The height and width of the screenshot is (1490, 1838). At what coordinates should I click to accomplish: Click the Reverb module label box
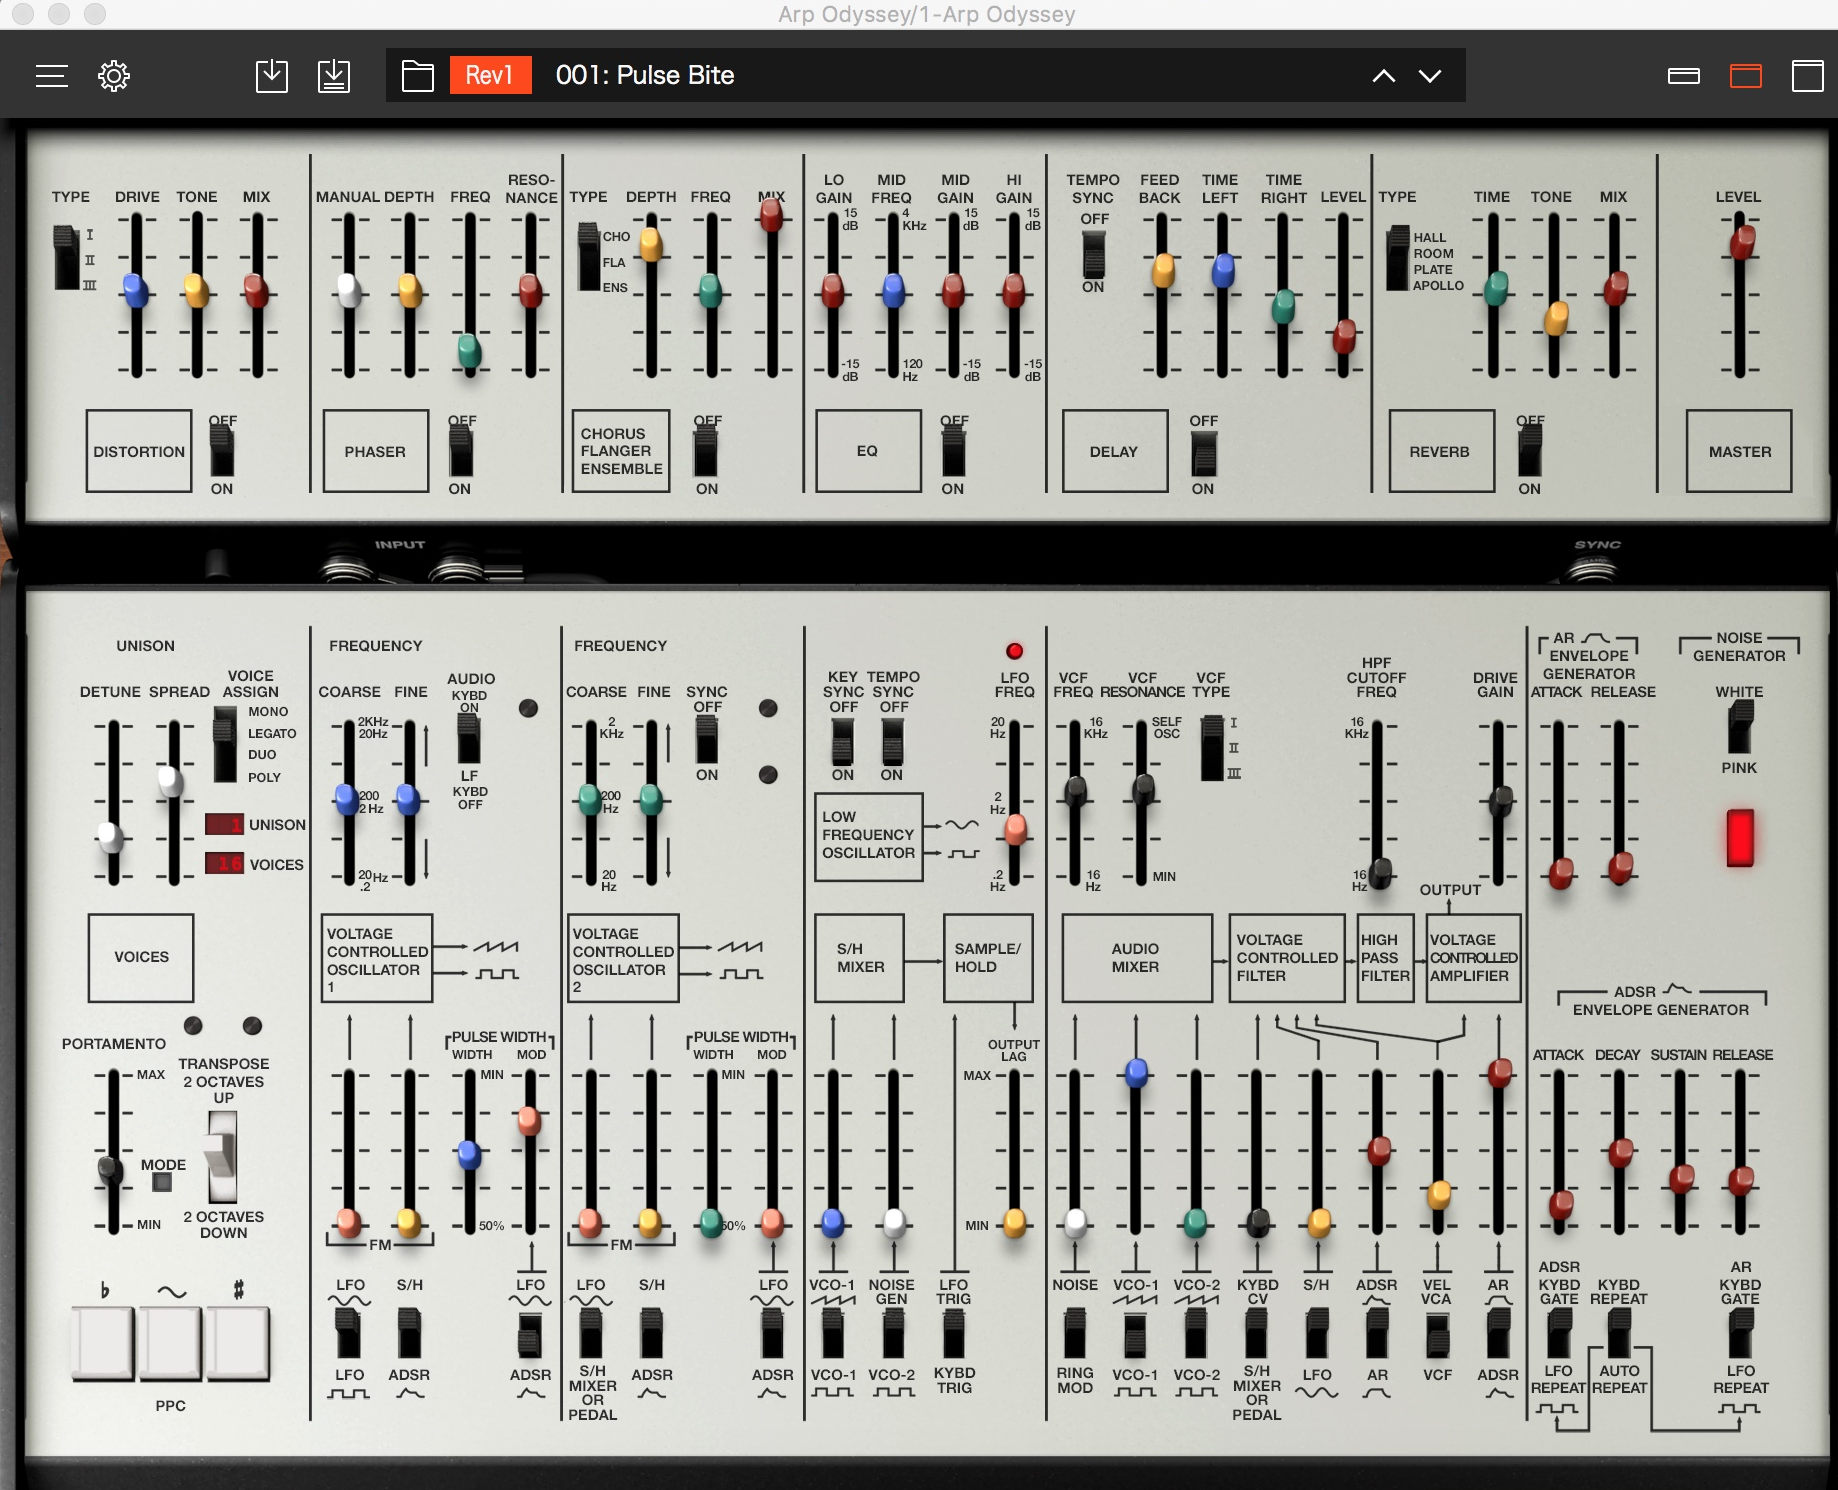click(1441, 451)
